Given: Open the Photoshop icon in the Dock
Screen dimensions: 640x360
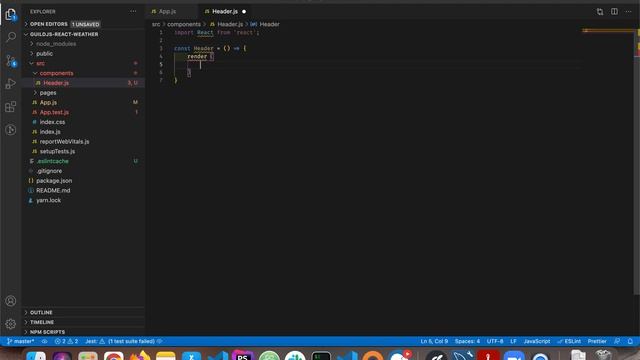Looking at the screenshot, I should click(242, 355).
